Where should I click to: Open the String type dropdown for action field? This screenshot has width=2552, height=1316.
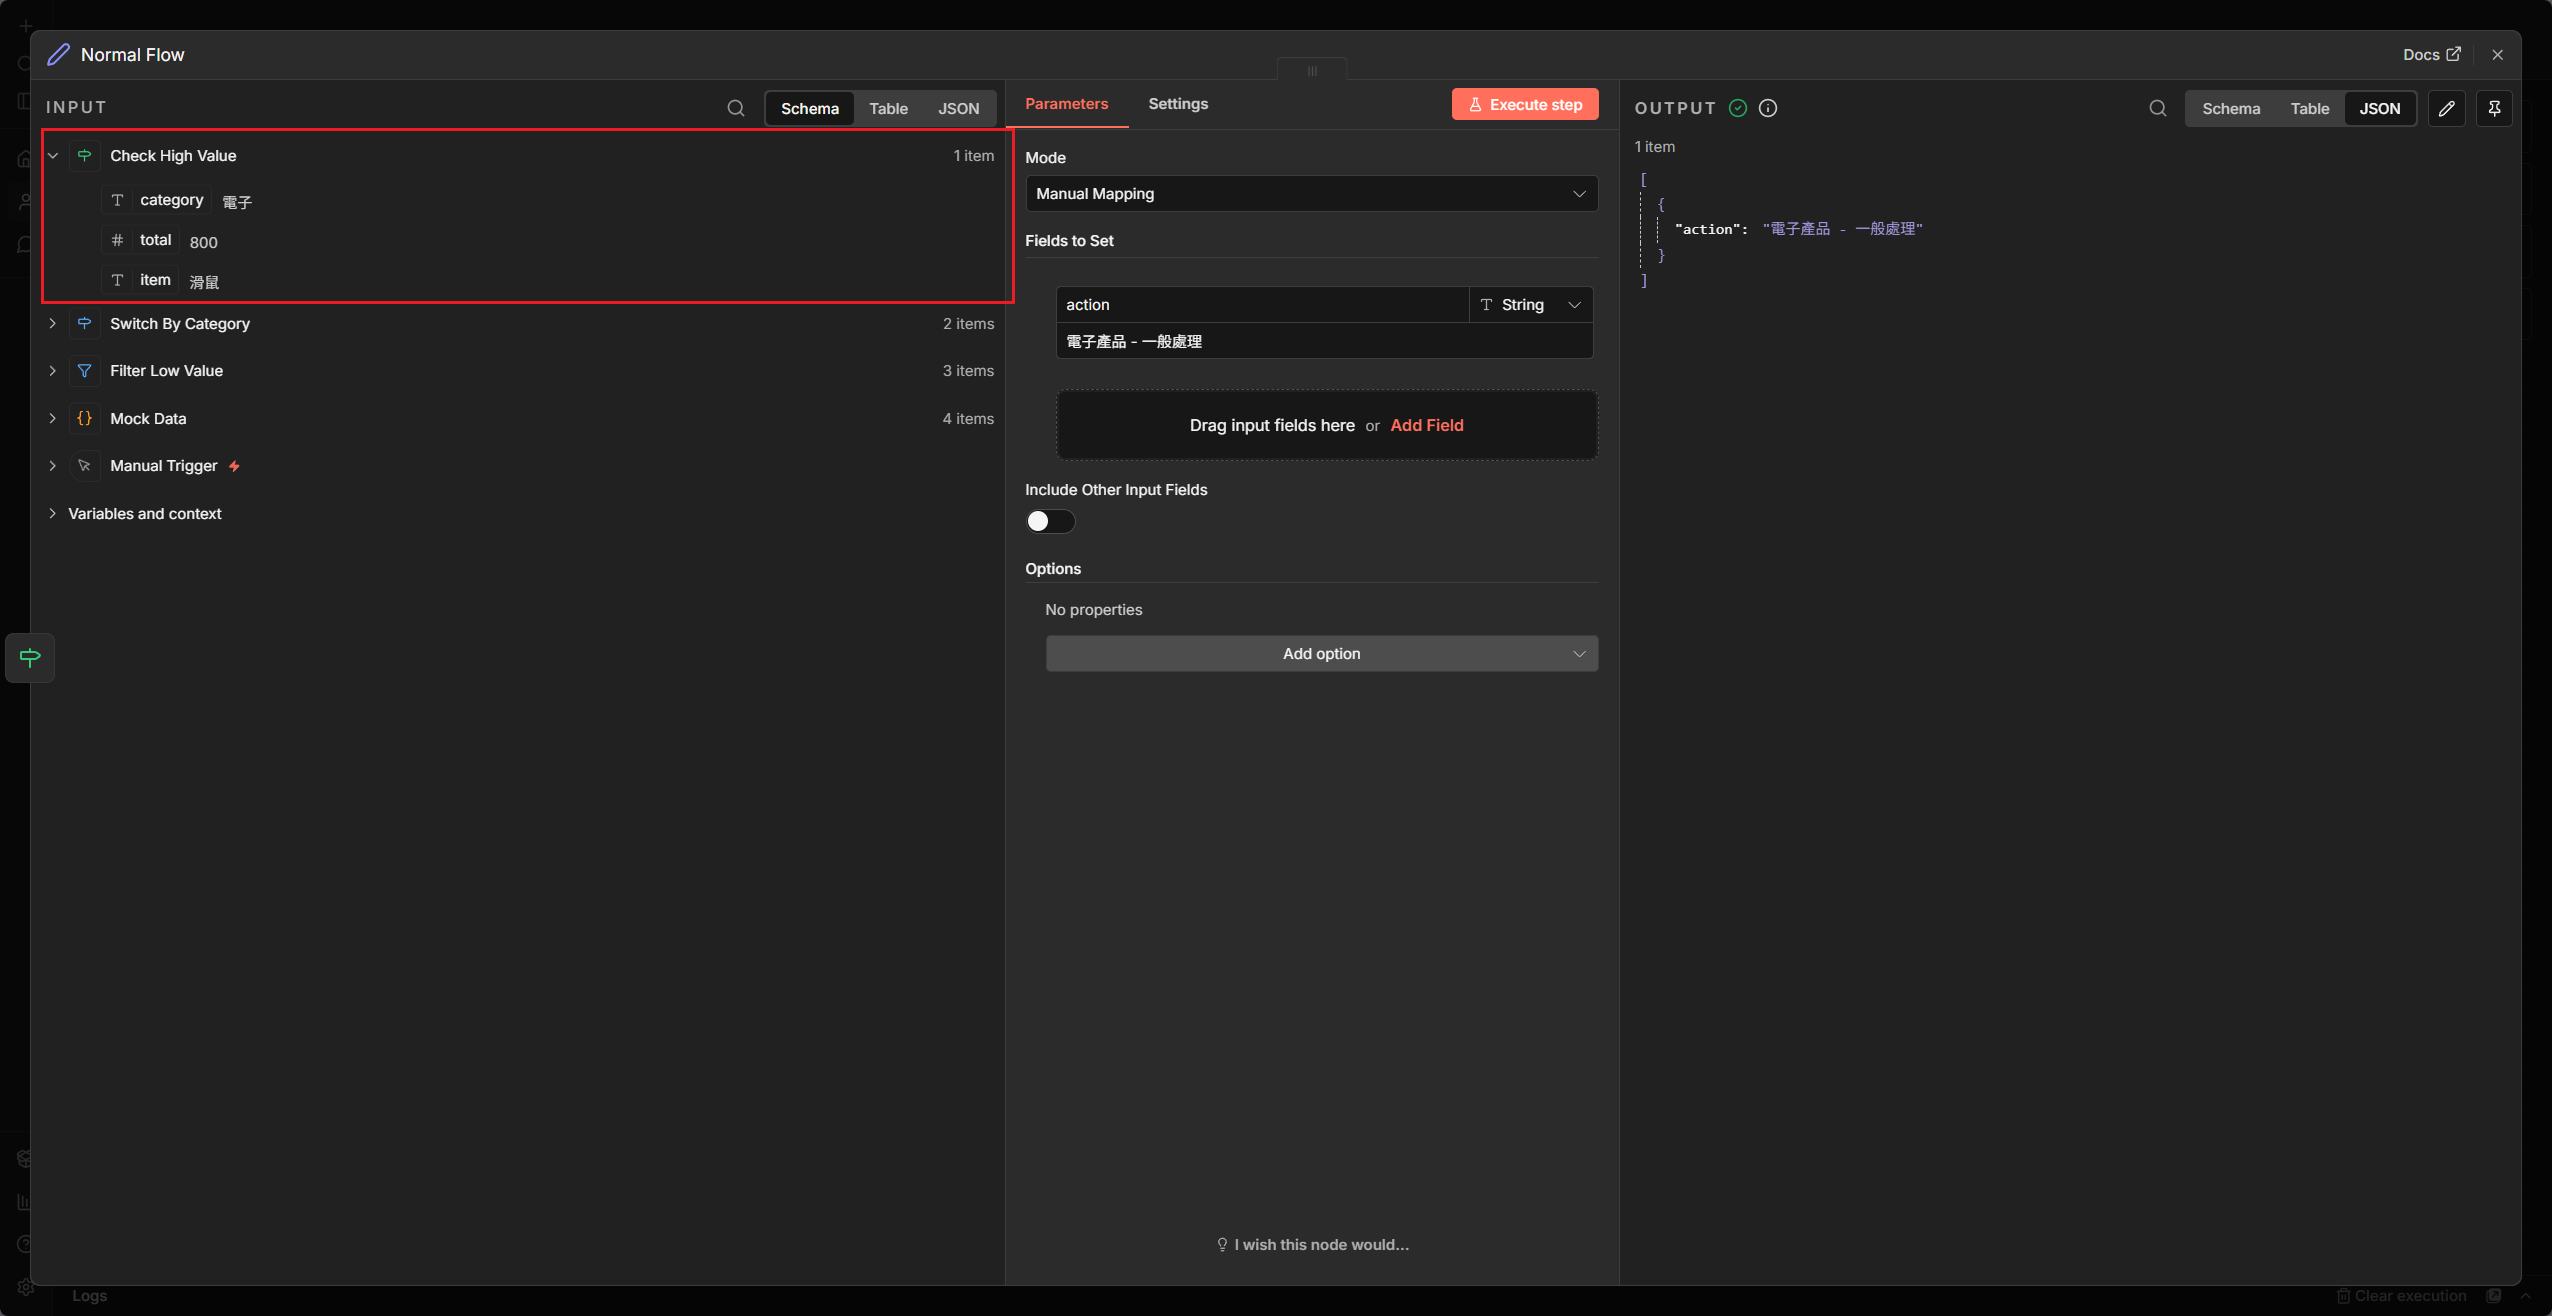tap(1530, 305)
